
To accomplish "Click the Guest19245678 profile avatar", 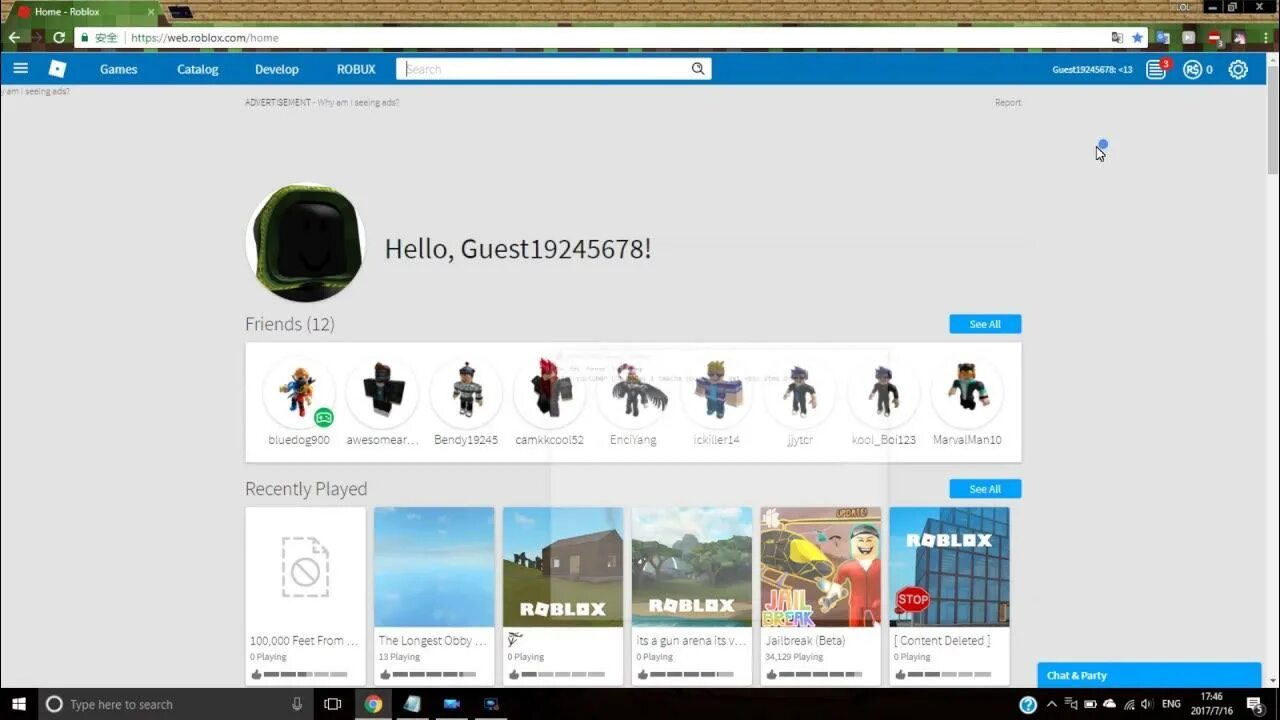I will 305,243.
